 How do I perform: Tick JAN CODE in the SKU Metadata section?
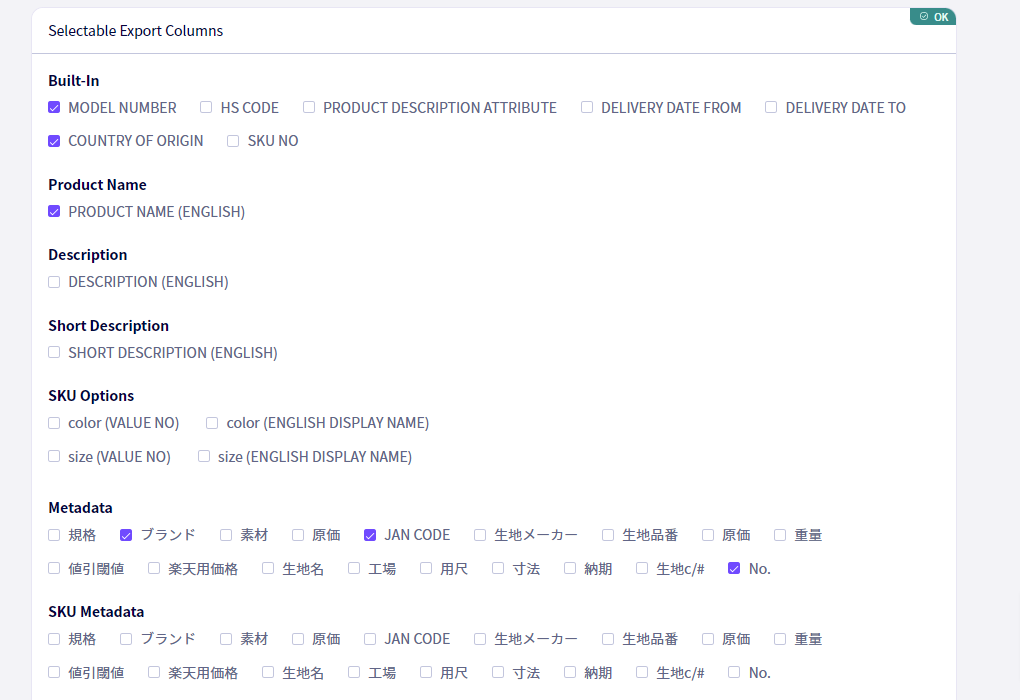pyautogui.click(x=370, y=639)
